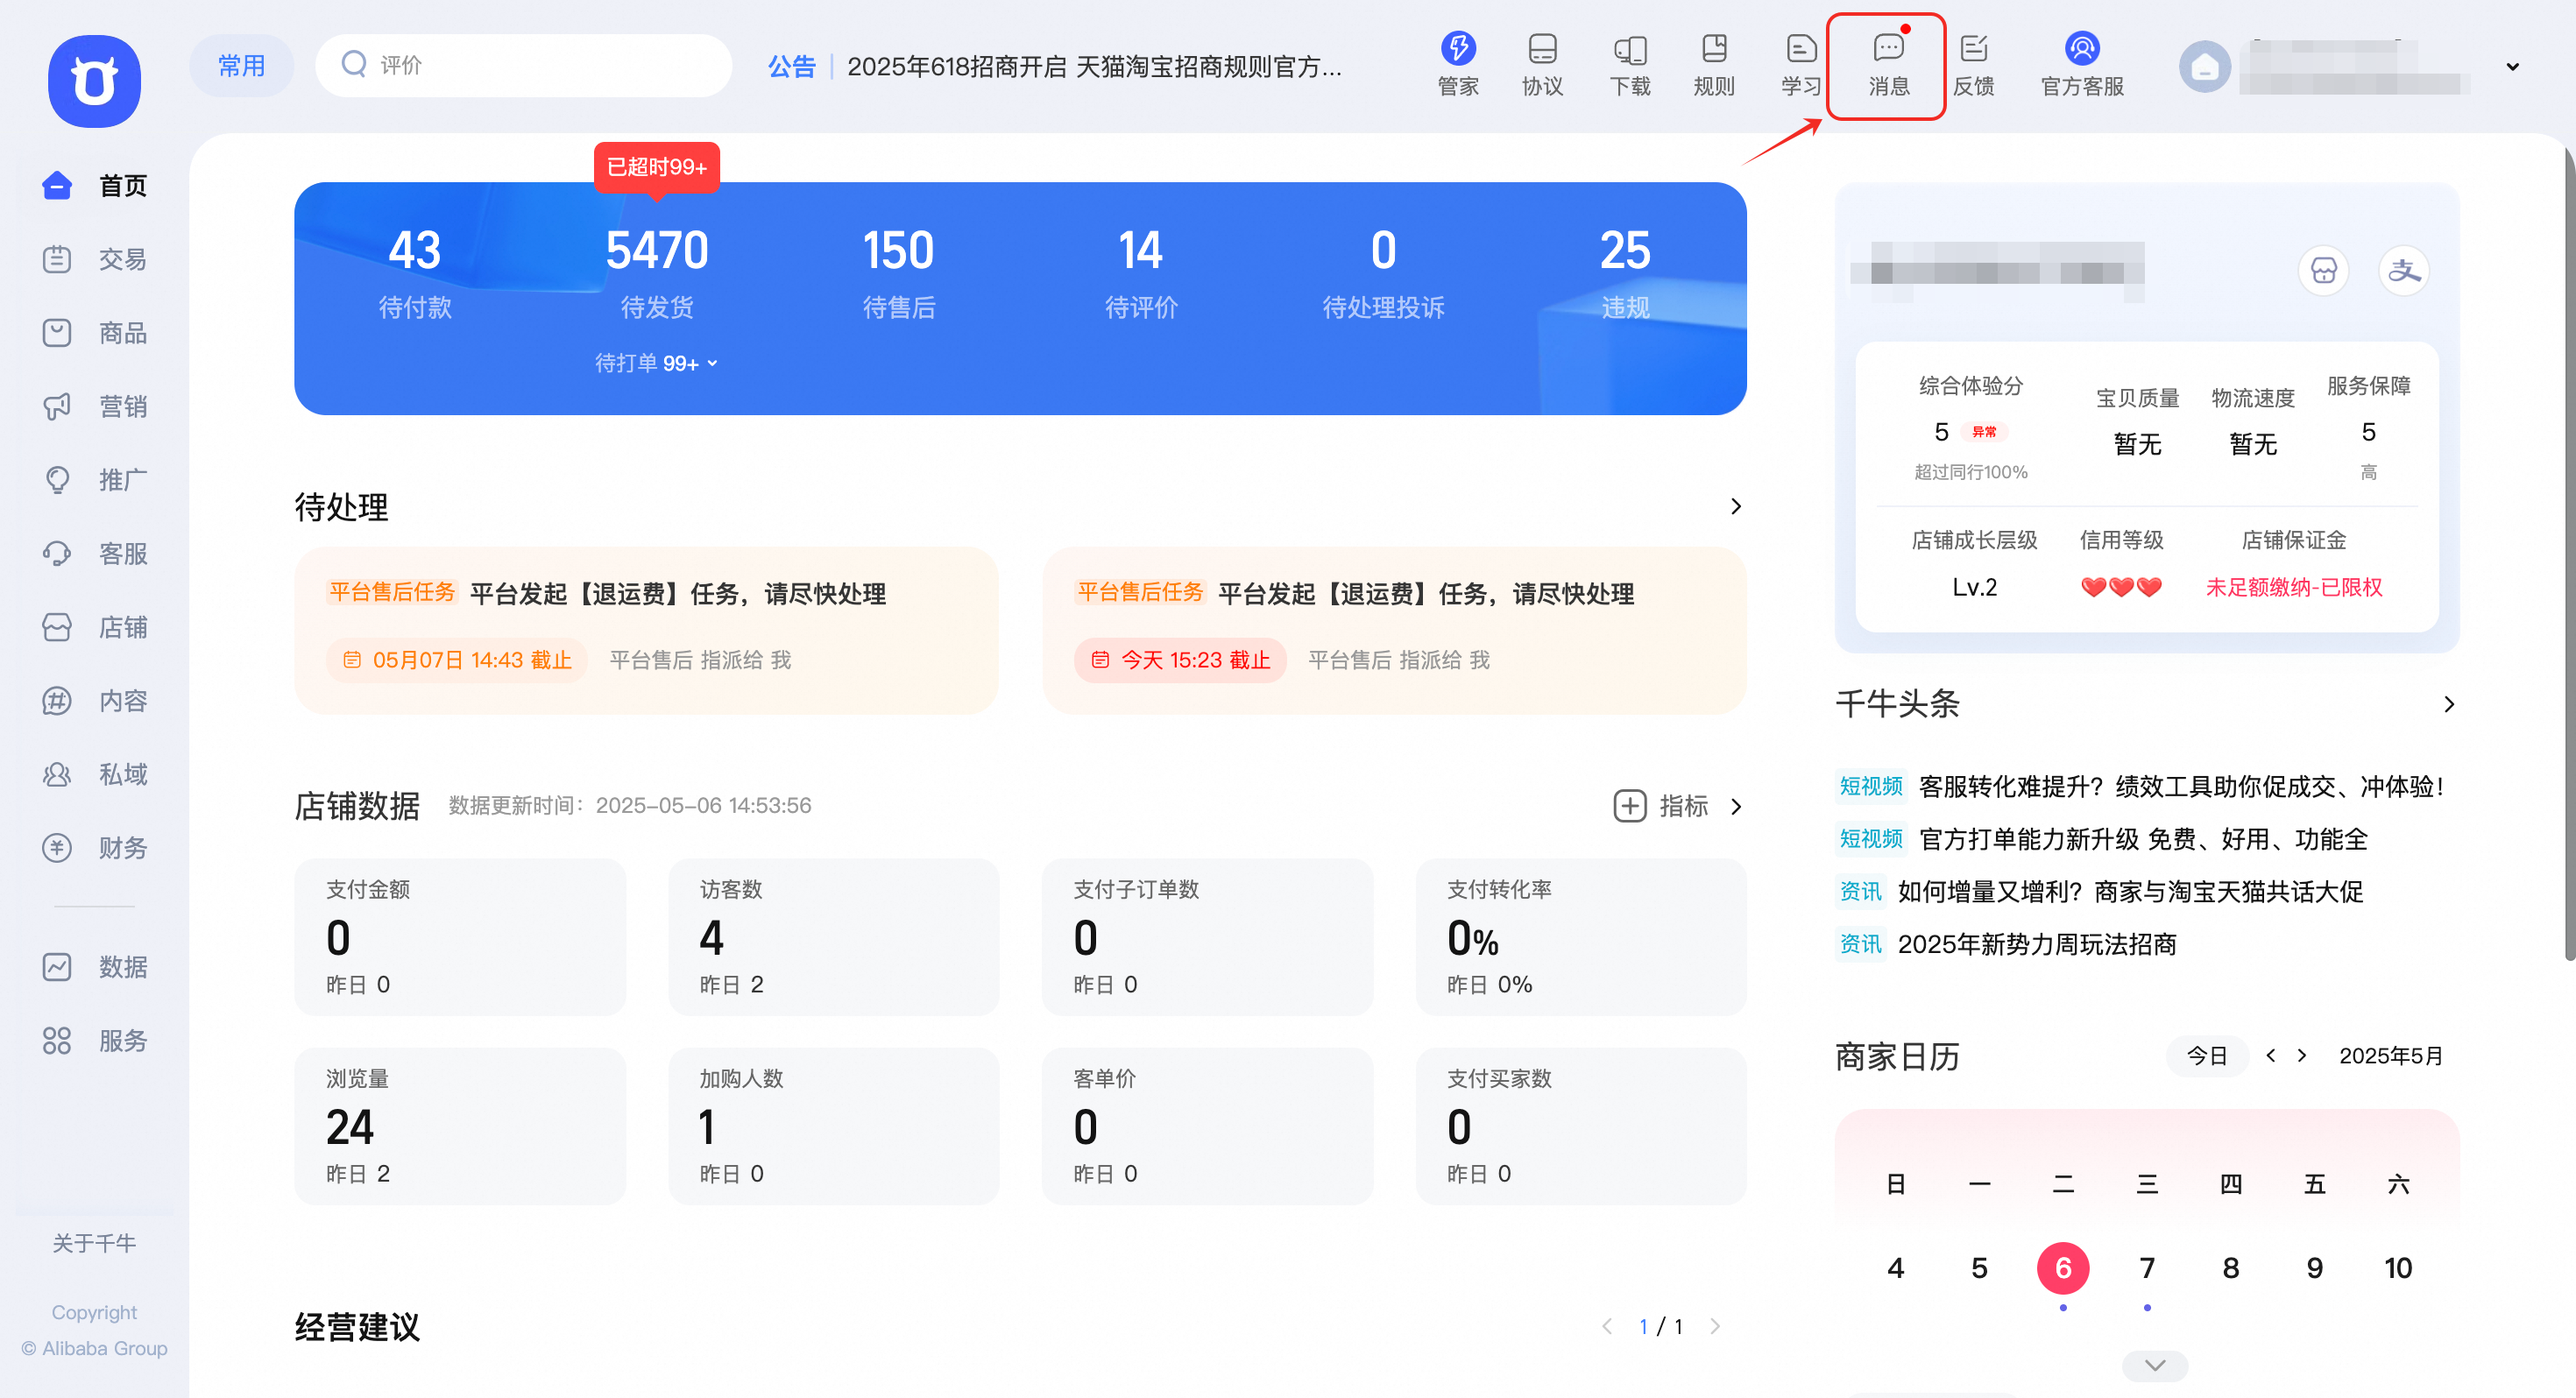The width and height of the screenshot is (2576, 1398).
Task: Open the 财务 finance sidebar section
Action: pos(95,848)
